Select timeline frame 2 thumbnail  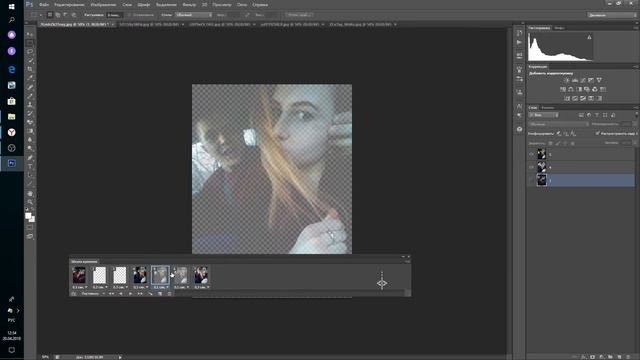(99, 275)
